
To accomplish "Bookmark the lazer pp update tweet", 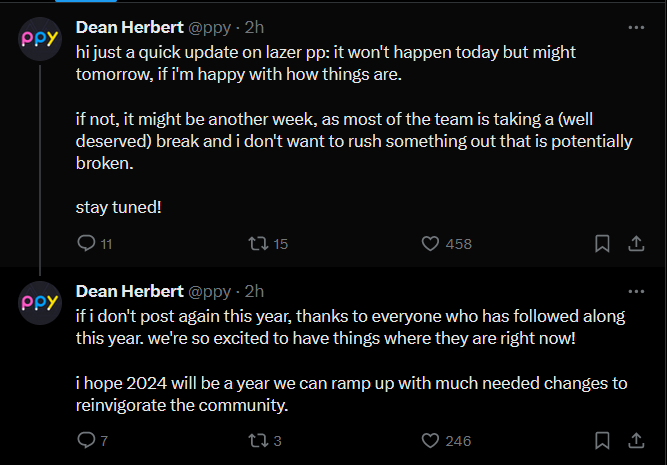I will pyautogui.click(x=602, y=243).
